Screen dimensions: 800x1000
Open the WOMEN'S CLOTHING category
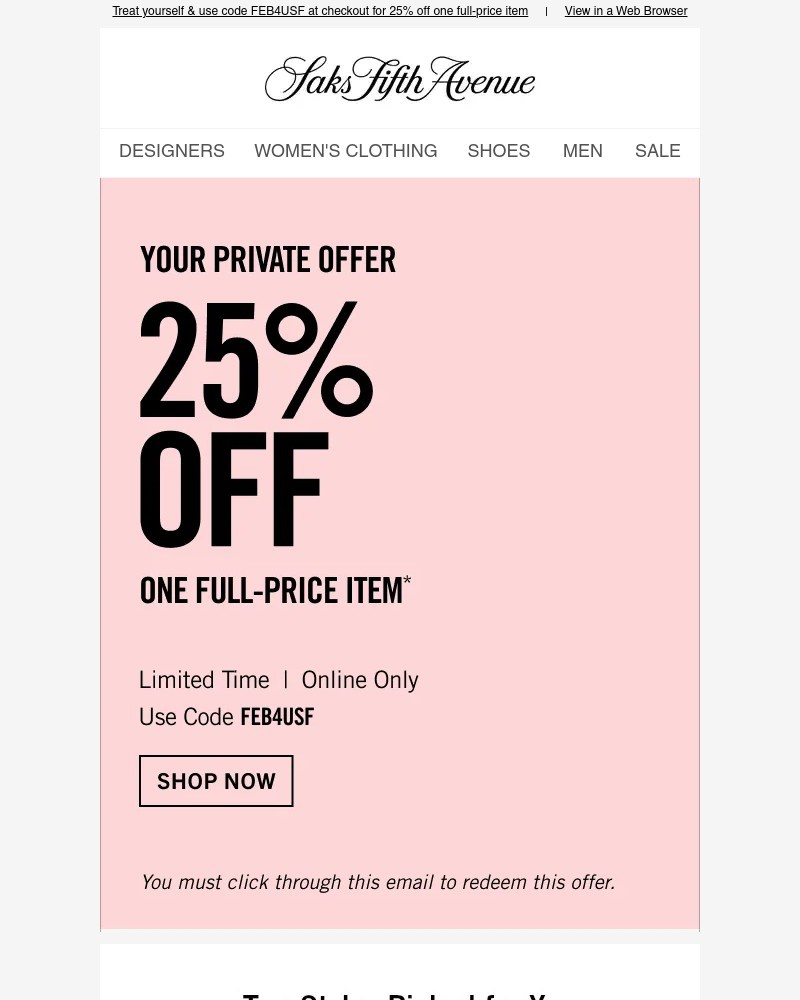tap(345, 151)
